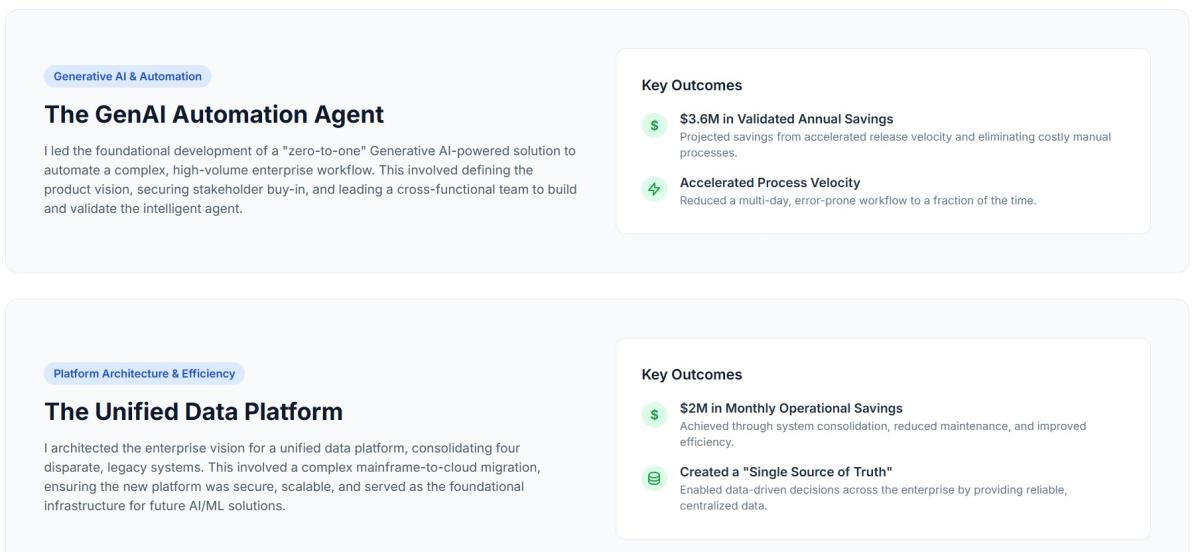Click the Key Outcomes heading in Unified Data card
This screenshot has height=552, width=1200.
coord(692,375)
